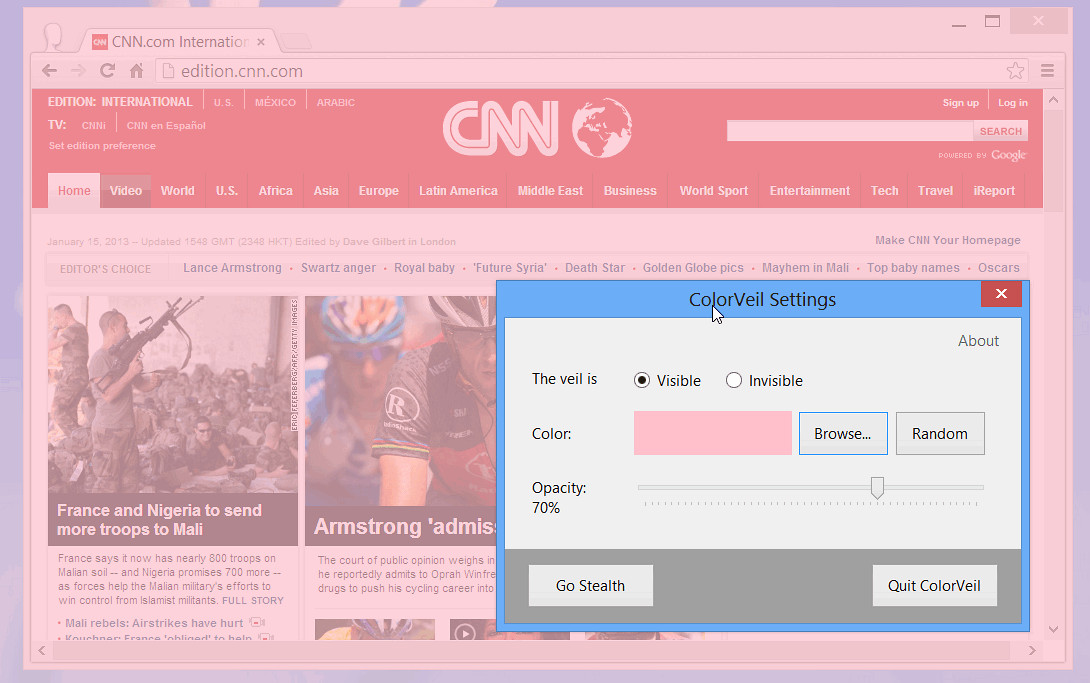Click Set edition preference
1090x683 pixels.
[102, 146]
